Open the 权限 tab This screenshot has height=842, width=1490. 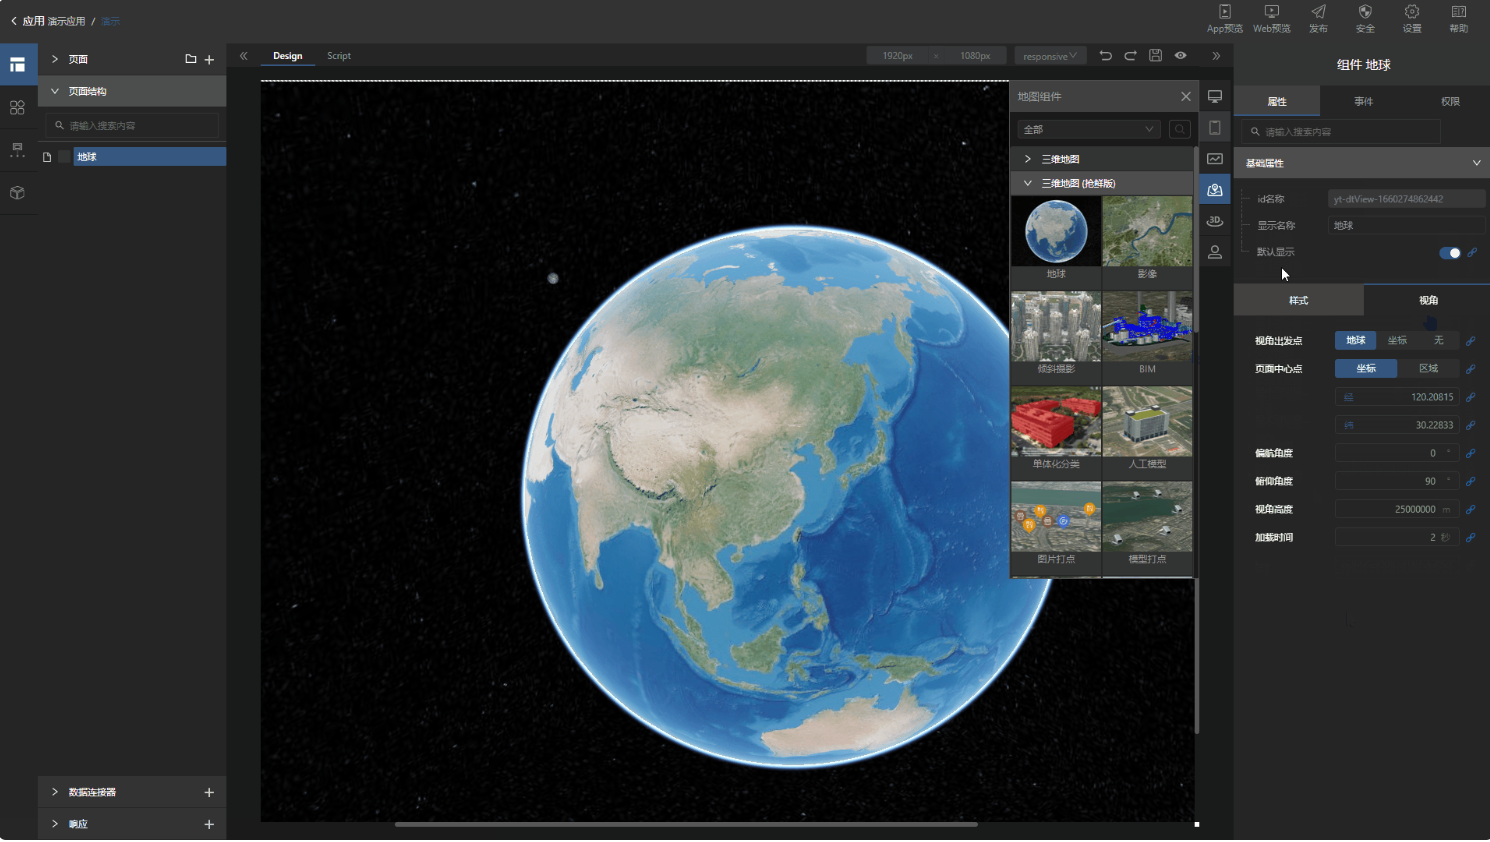pos(1450,101)
